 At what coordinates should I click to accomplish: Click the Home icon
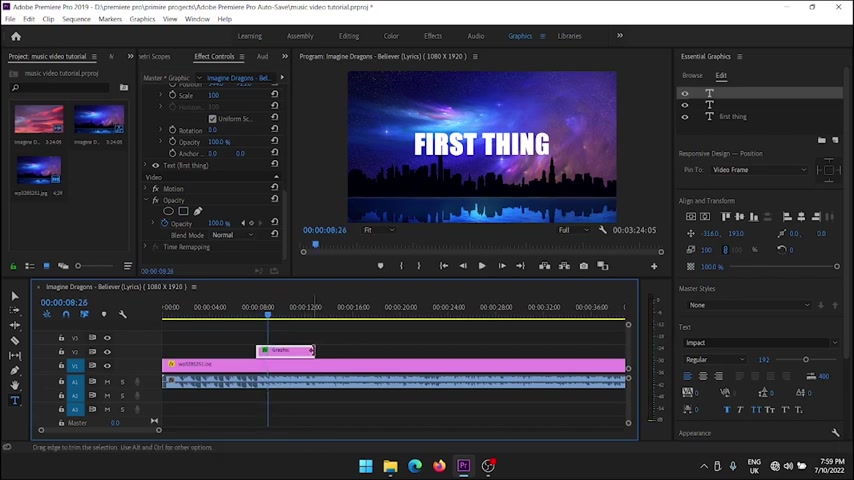(16, 37)
